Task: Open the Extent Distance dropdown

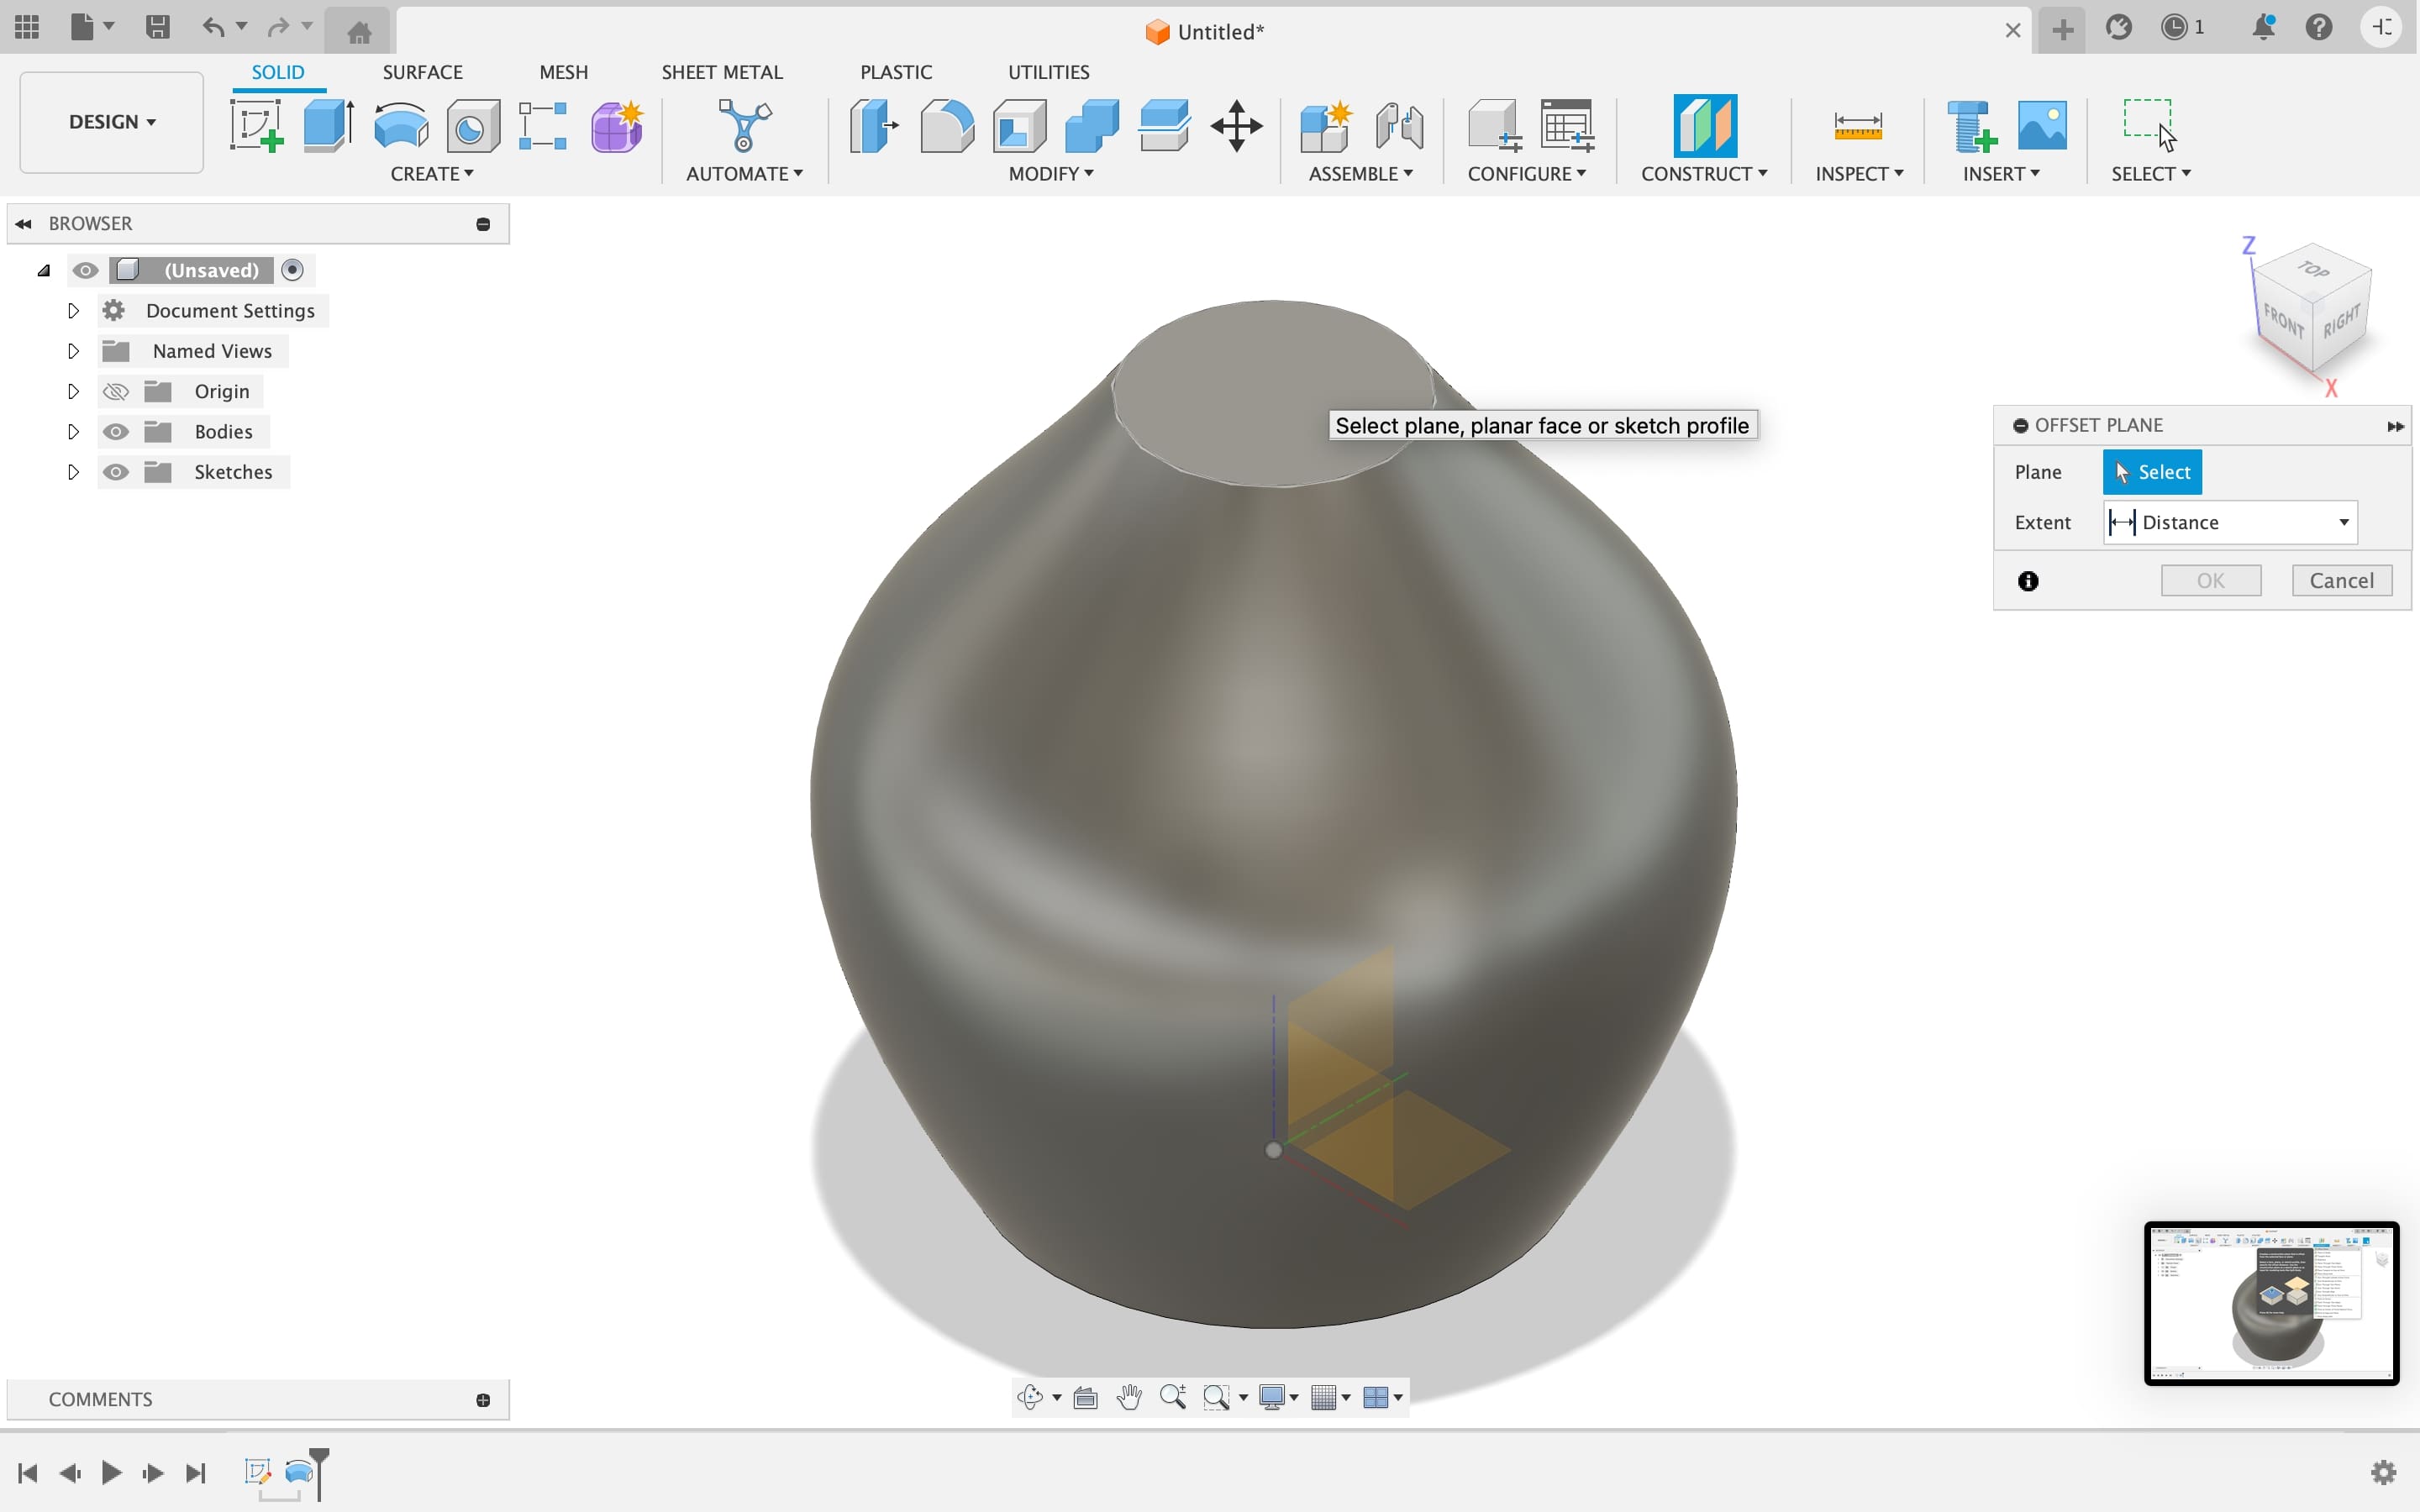Action: (x=2231, y=523)
